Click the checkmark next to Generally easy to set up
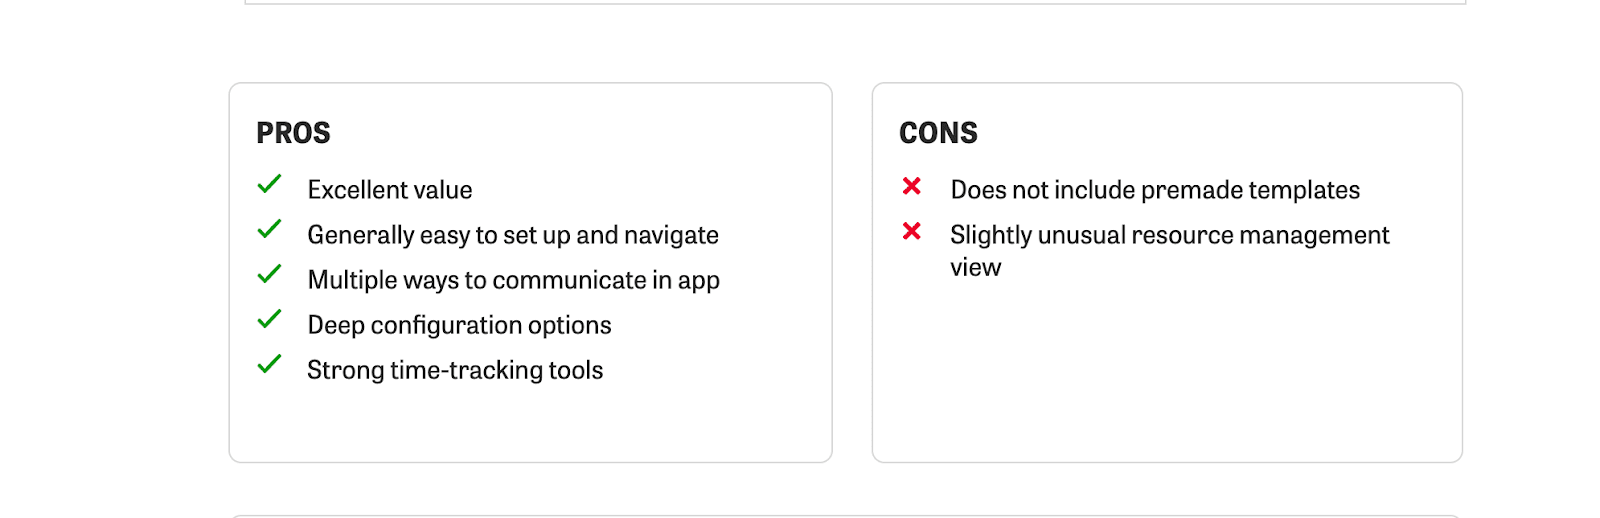The image size is (1600, 518). click(269, 229)
